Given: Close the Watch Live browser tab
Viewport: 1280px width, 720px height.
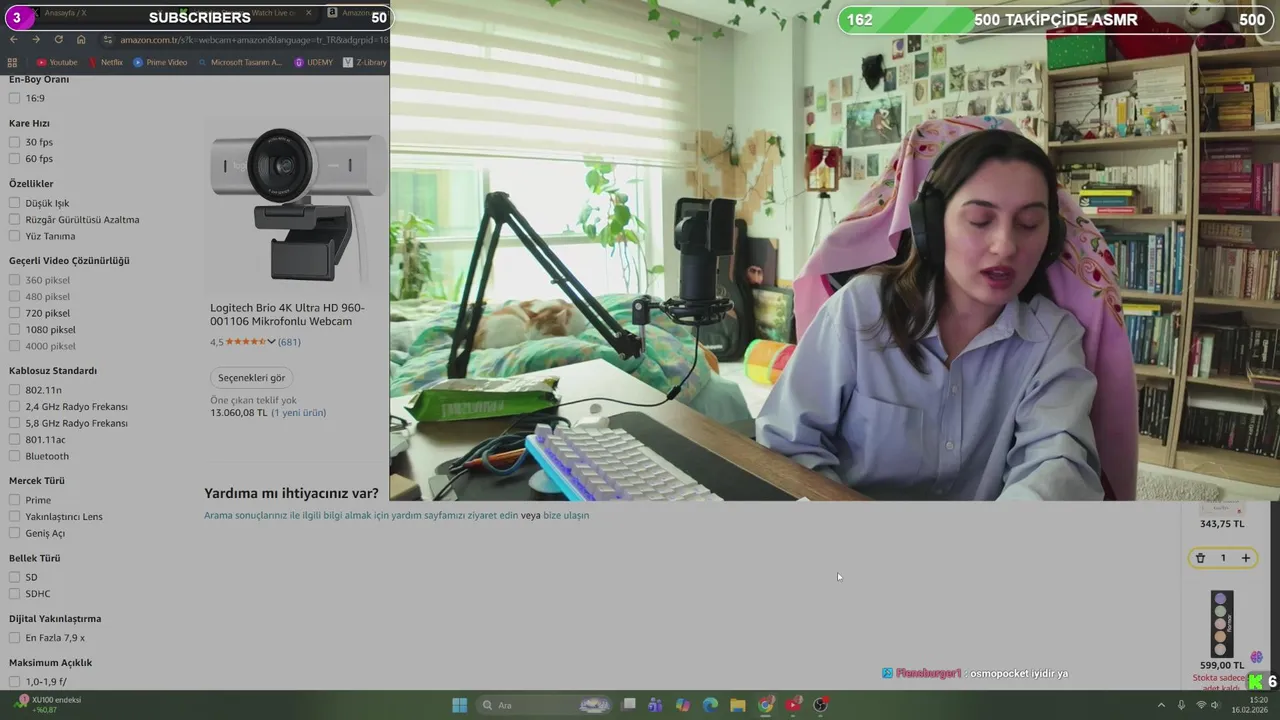Looking at the screenshot, I should pyautogui.click(x=308, y=13).
